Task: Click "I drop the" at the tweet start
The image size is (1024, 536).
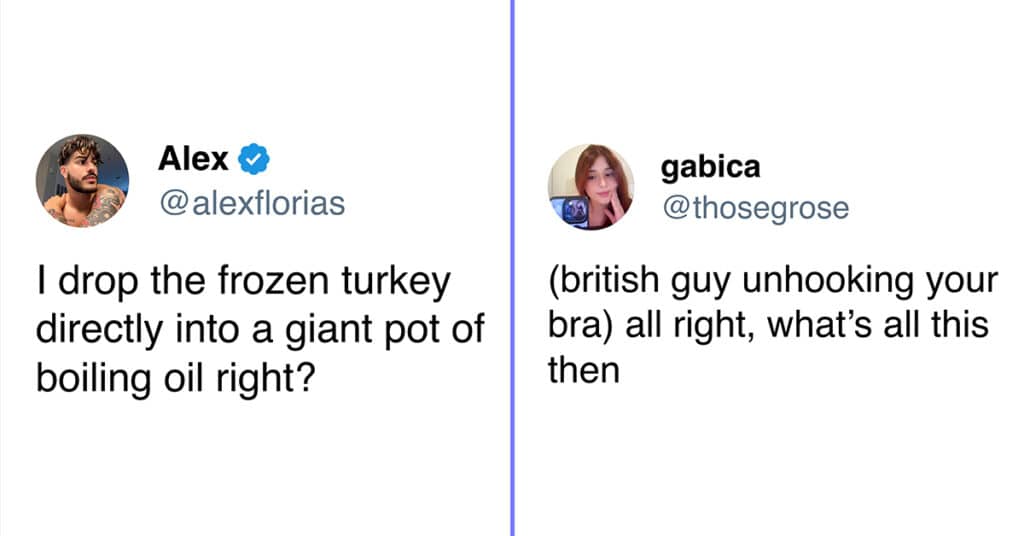Action: pyautogui.click(x=121, y=283)
